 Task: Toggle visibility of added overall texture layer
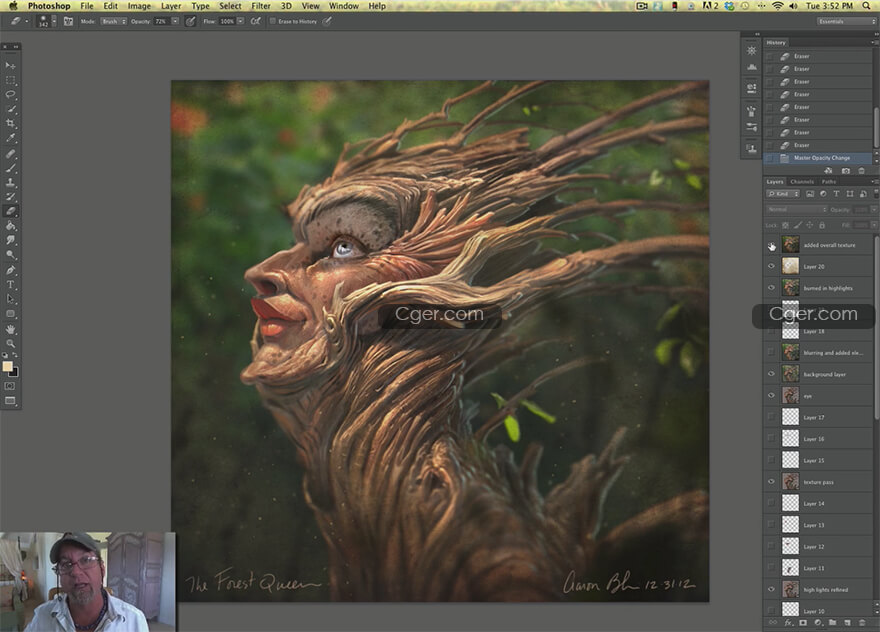click(771, 245)
